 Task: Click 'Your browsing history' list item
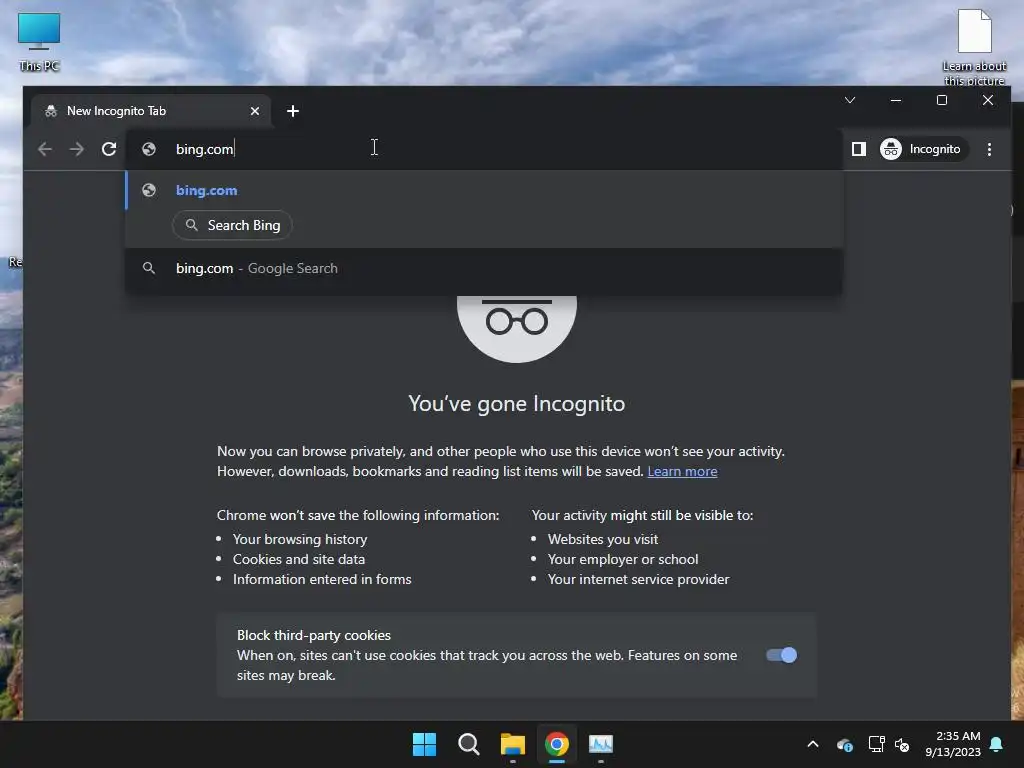pyautogui.click(x=300, y=539)
